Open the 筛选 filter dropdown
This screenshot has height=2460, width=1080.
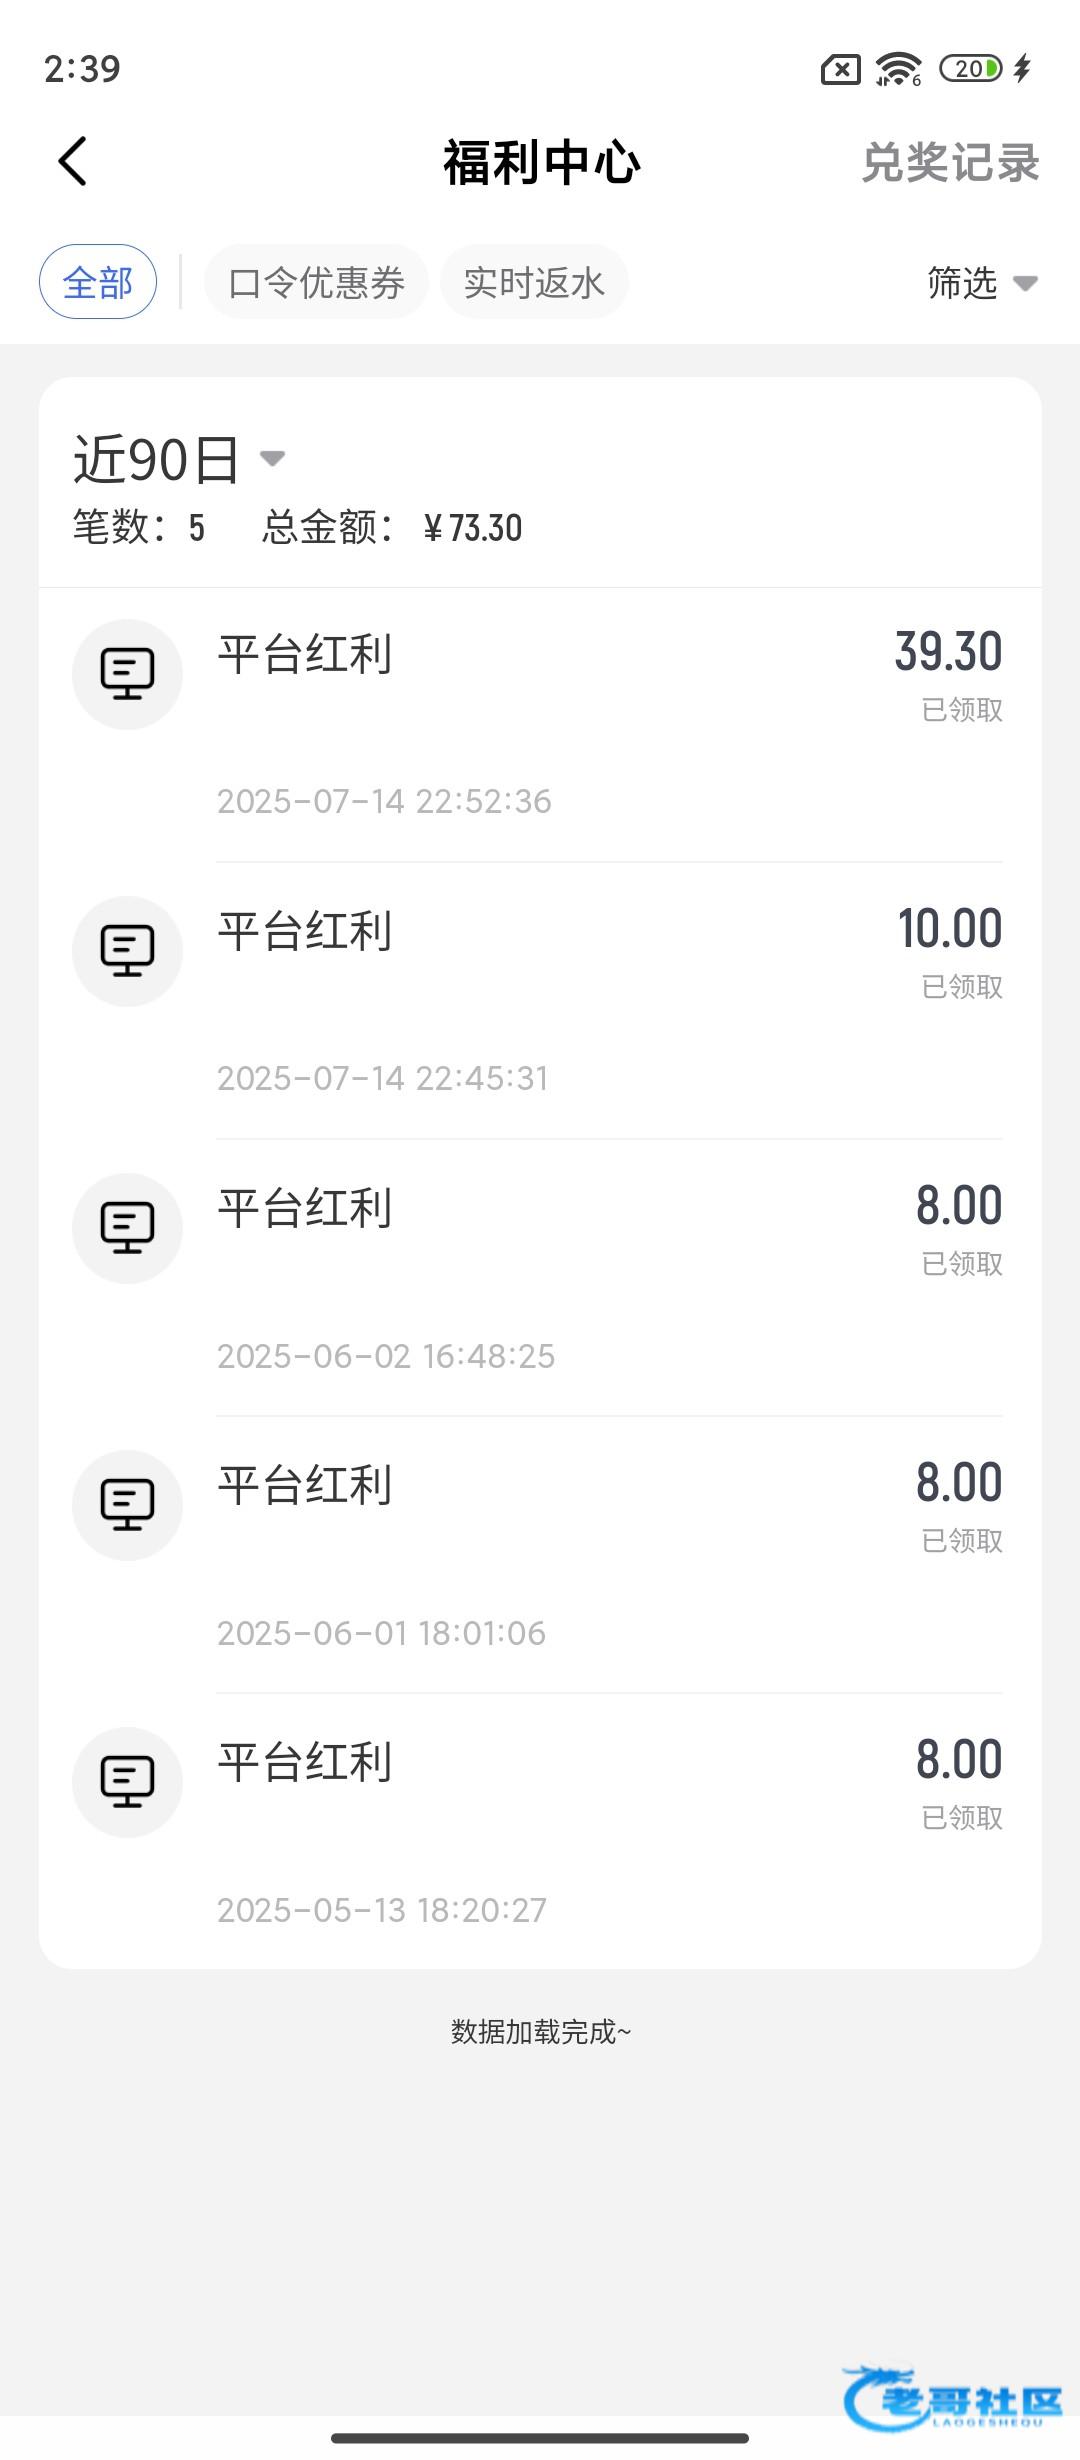pyautogui.click(x=962, y=283)
